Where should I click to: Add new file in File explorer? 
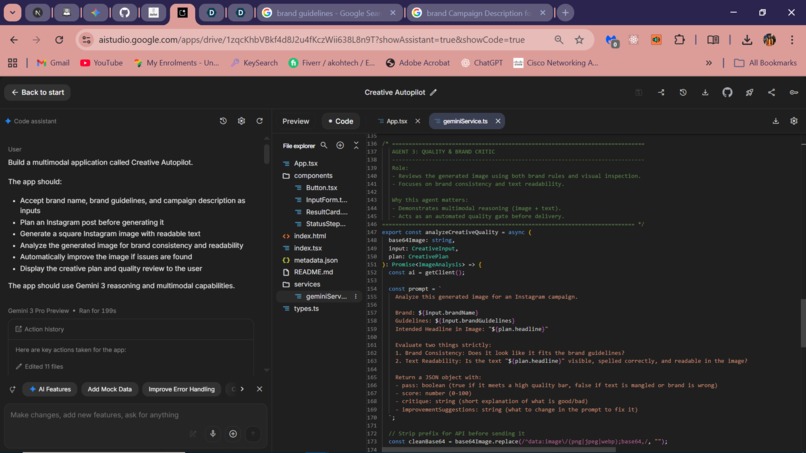click(340, 146)
